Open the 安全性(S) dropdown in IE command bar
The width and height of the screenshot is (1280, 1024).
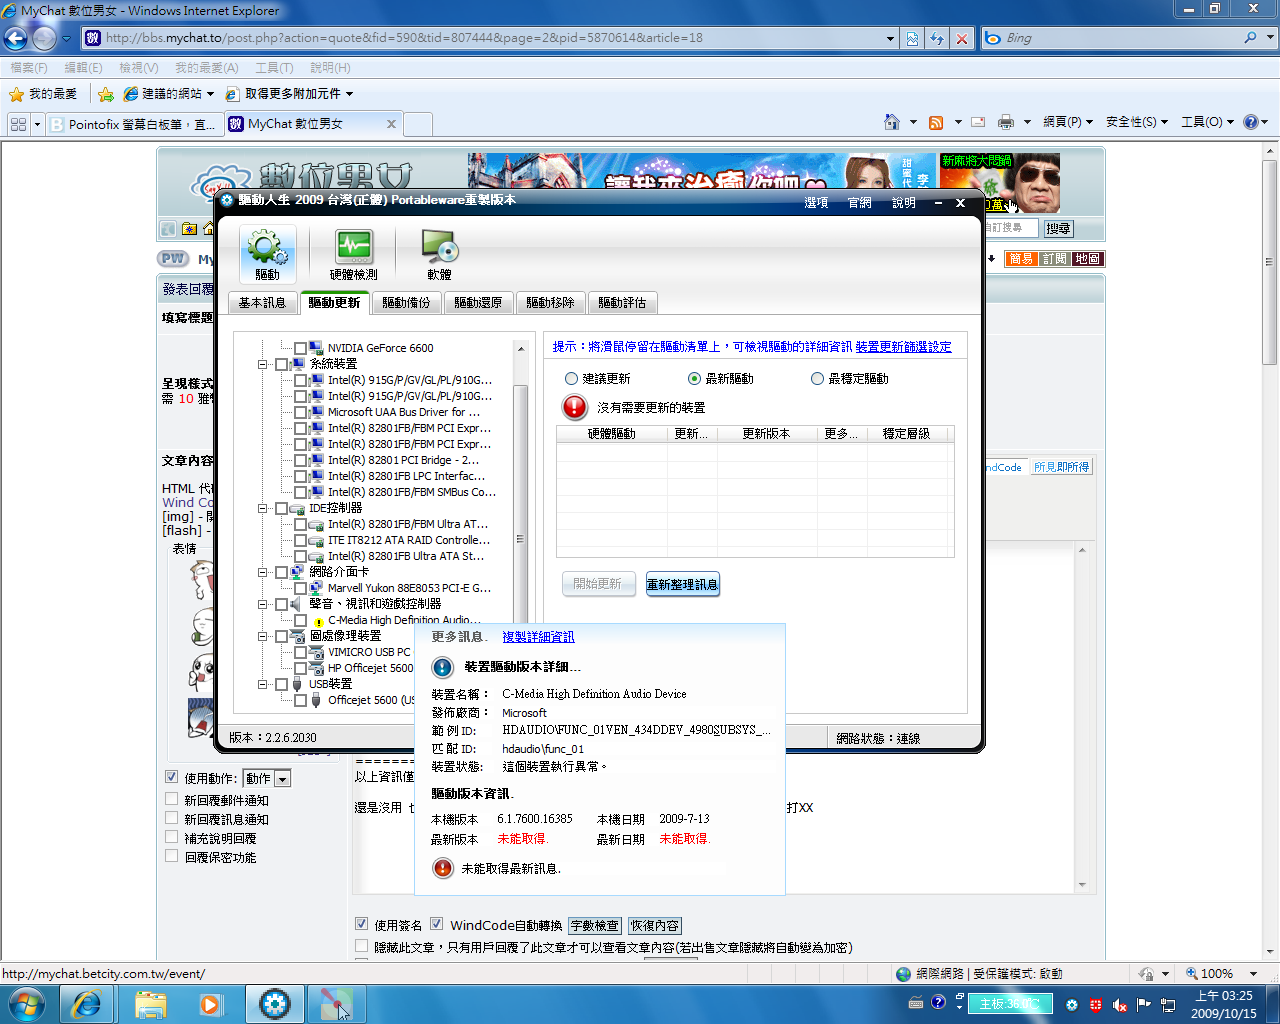pyautogui.click(x=1136, y=122)
